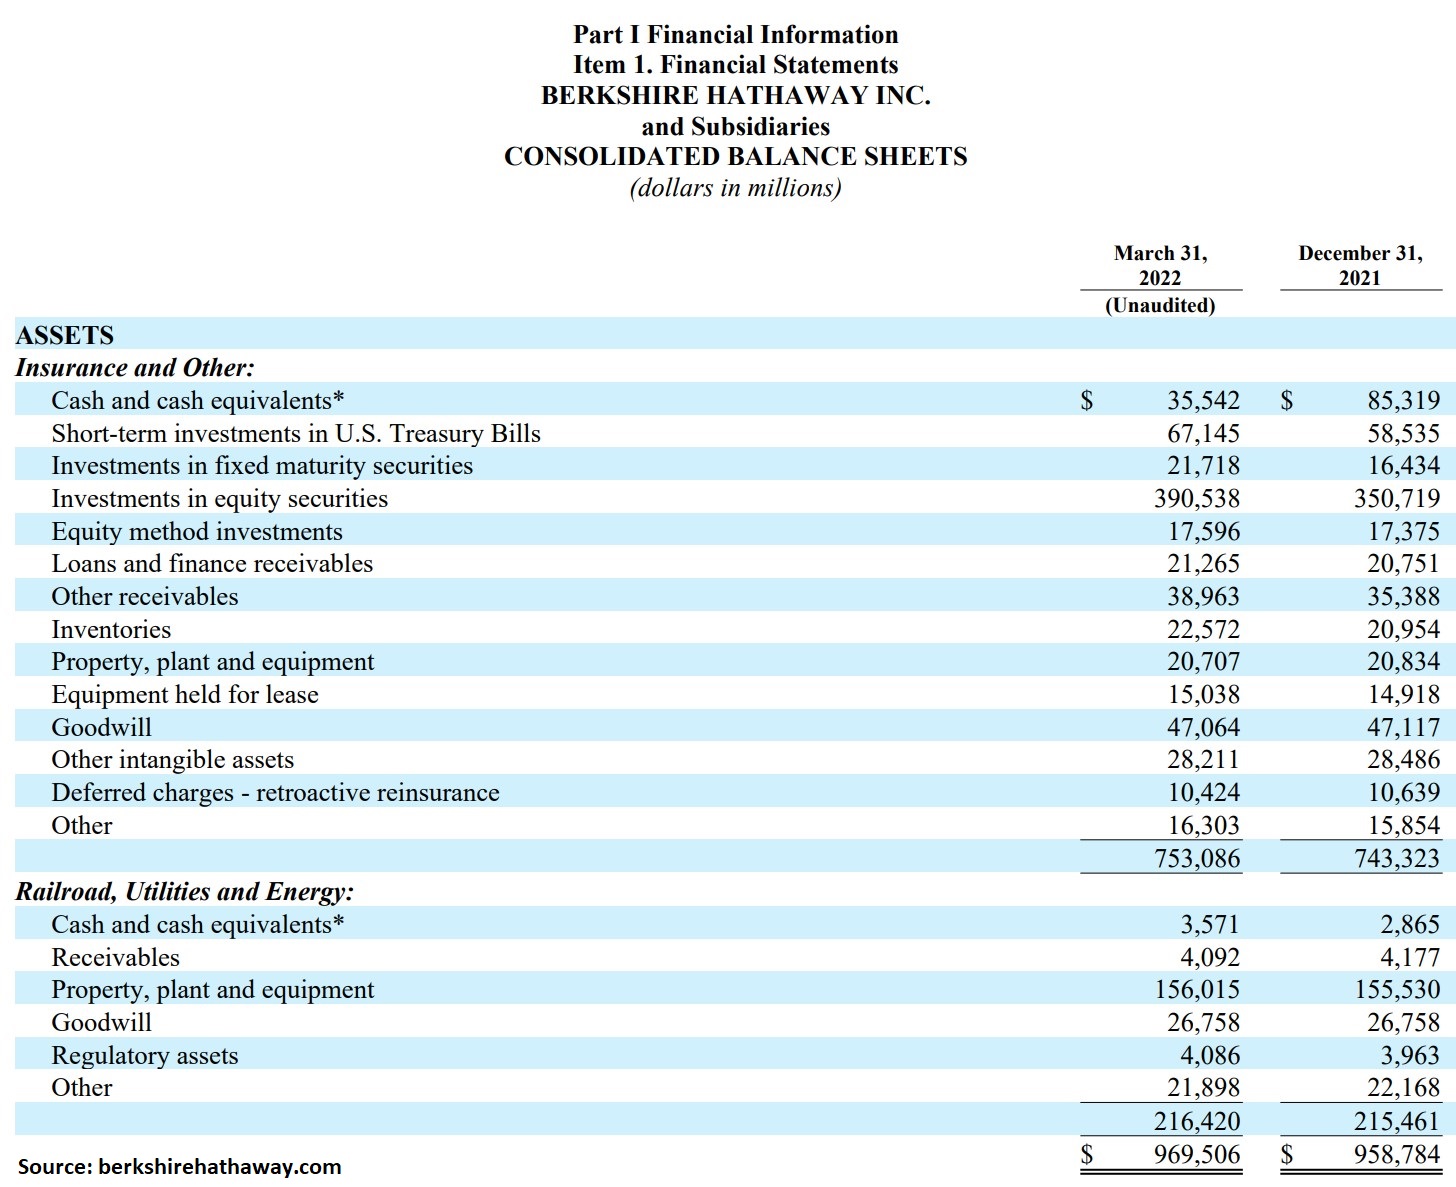The image size is (1456, 1187).
Task: Select 'Investments in fixed maturity securities' row label
Action: [262, 466]
